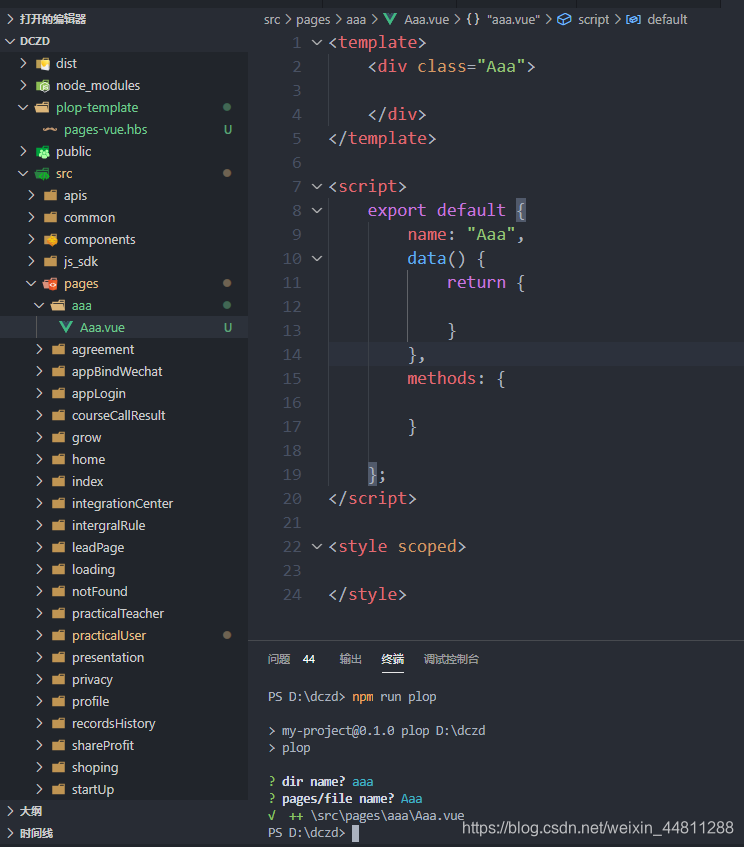Expand the 大纲 outline section
This screenshot has width=744, height=847.
(x=10, y=811)
